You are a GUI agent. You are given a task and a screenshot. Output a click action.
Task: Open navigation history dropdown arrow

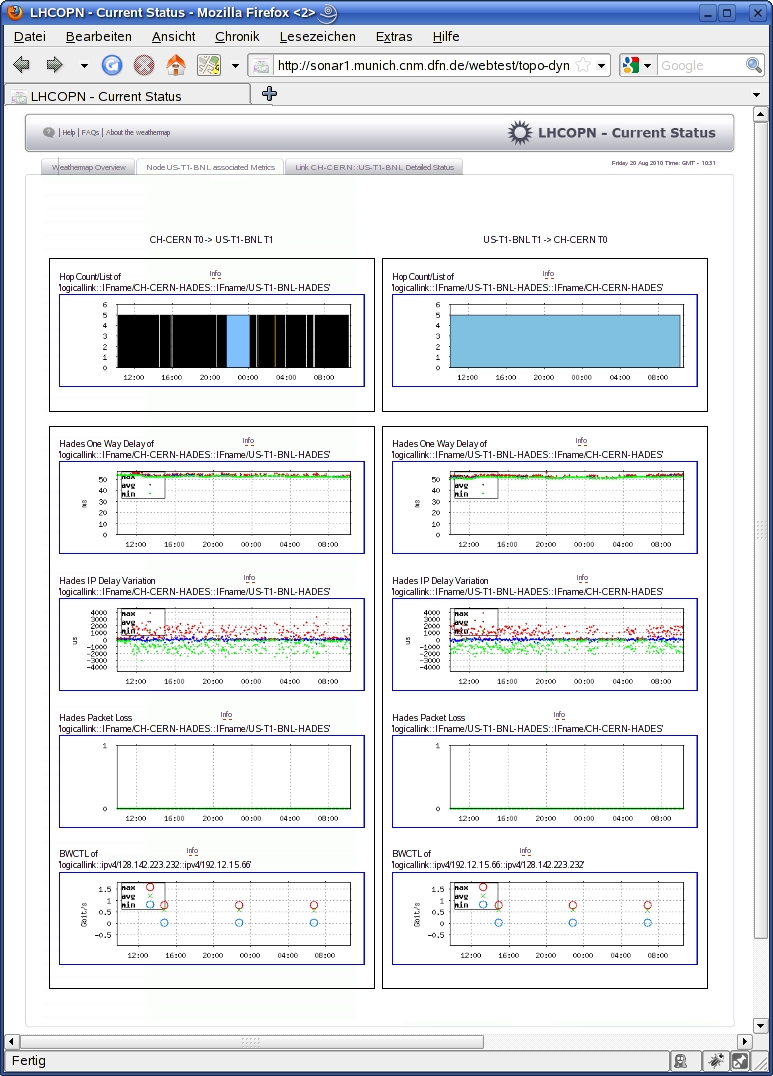point(84,66)
